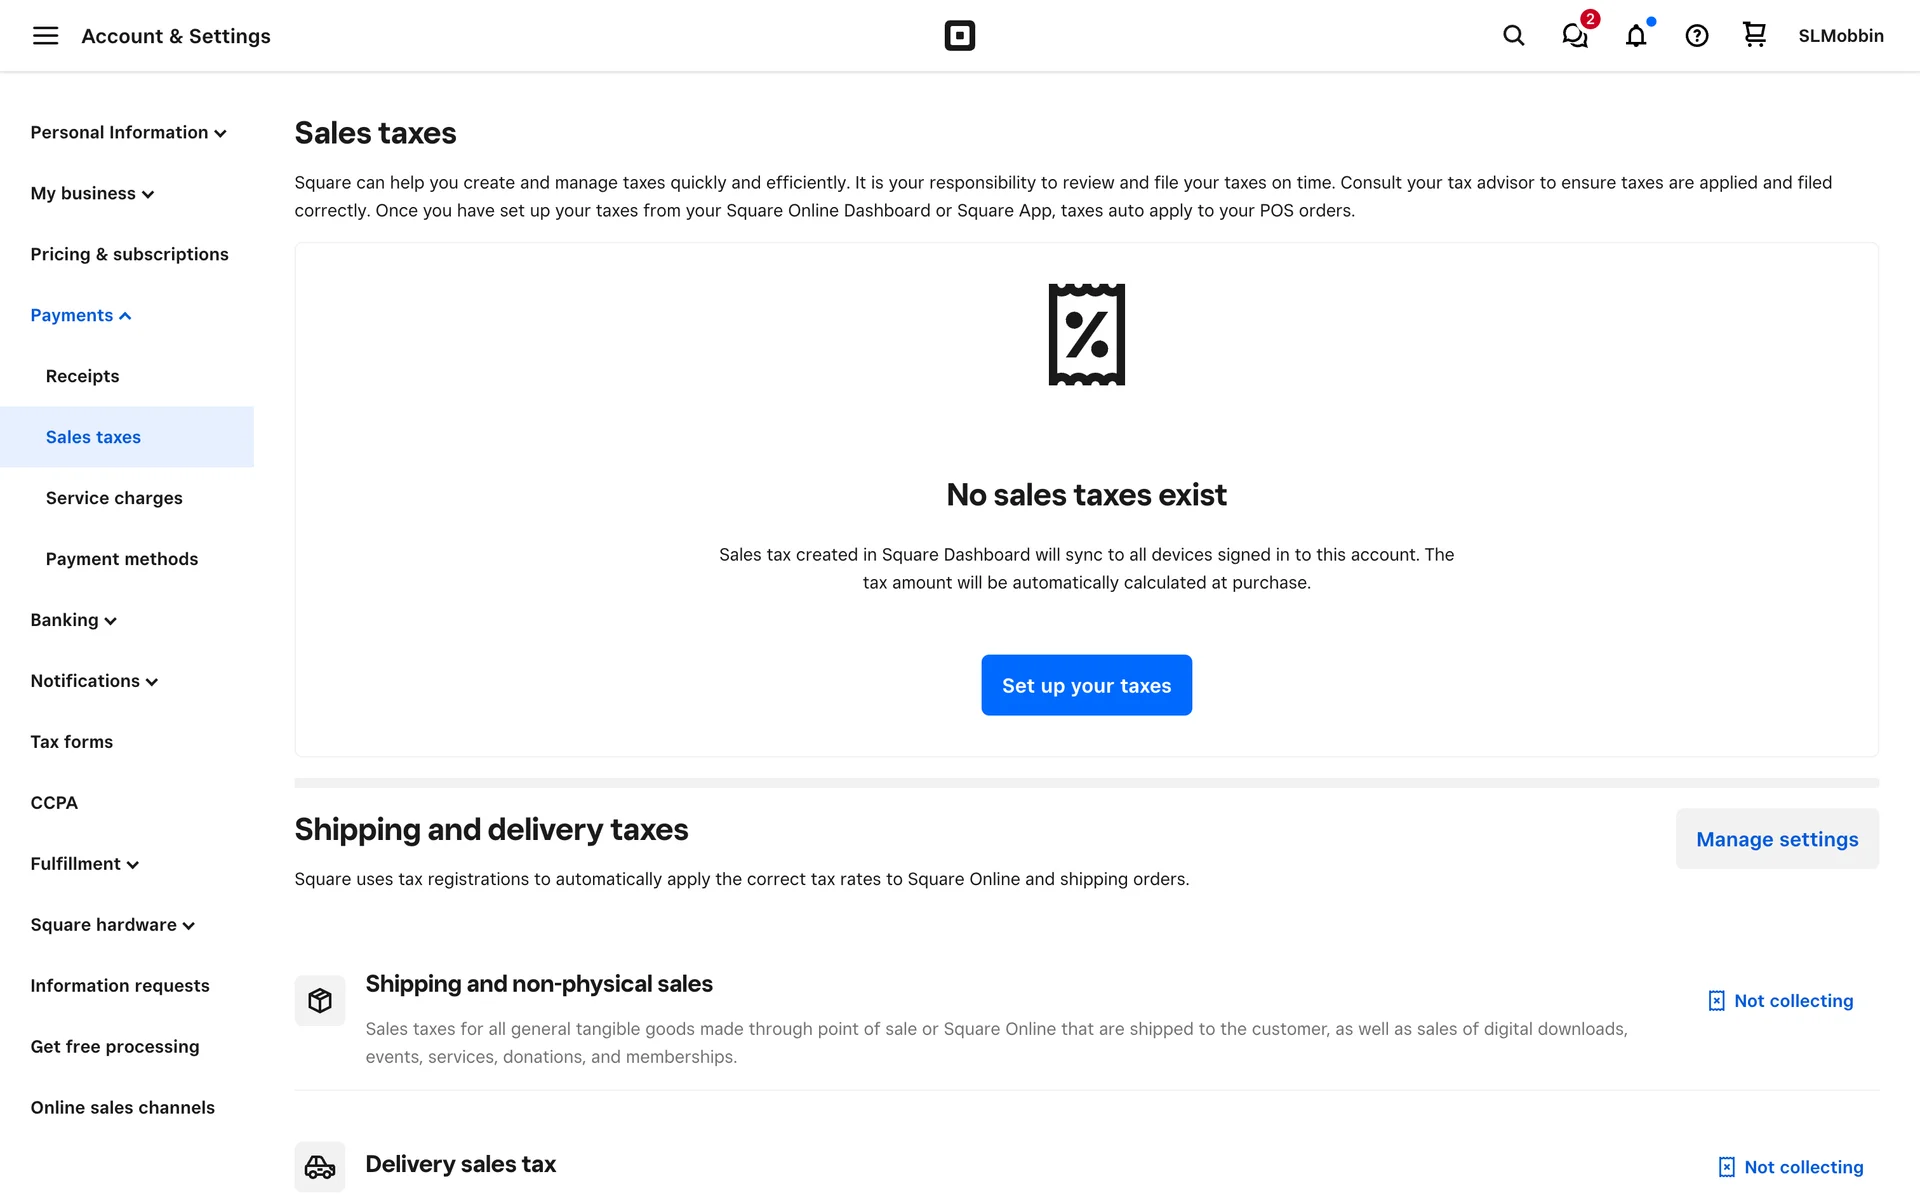Expand My business sidebar section
Screen dimensions: 1920x1200
point(92,194)
